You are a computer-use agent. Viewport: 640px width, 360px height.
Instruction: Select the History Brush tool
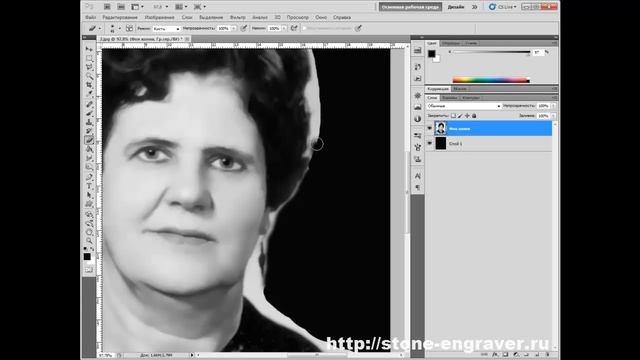click(x=89, y=131)
